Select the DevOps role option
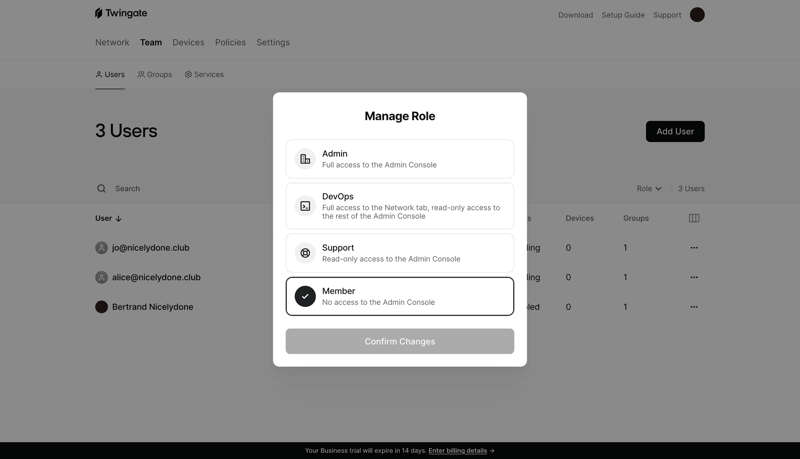 pyautogui.click(x=400, y=206)
